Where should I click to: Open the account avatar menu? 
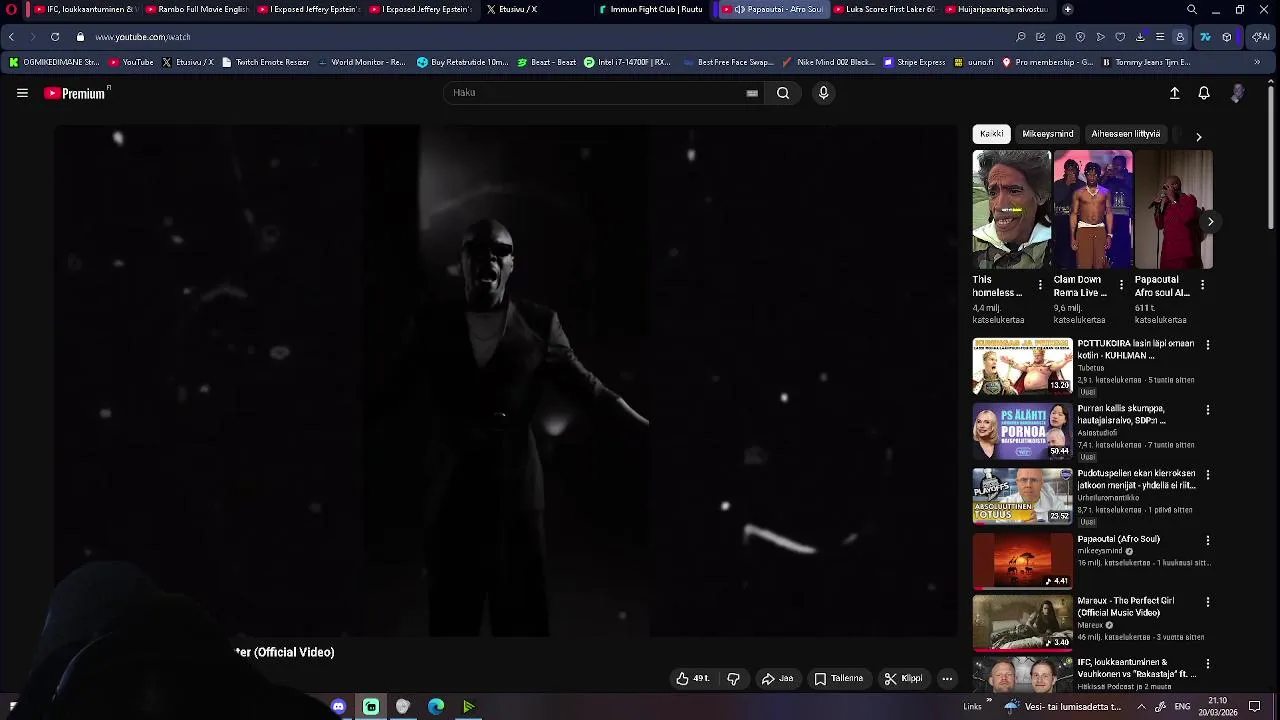point(1238,93)
